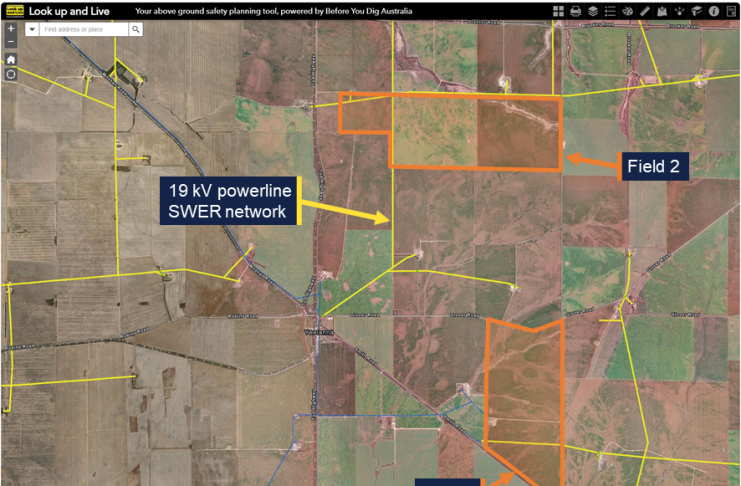Screen dimensions: 741x486
Task: Show the map legend list icon
Action: tap(610, 11)
